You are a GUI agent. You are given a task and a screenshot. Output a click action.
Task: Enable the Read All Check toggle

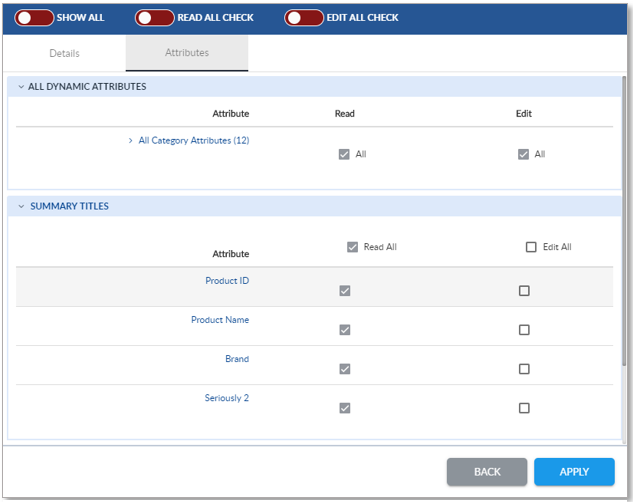pos(154,17)
